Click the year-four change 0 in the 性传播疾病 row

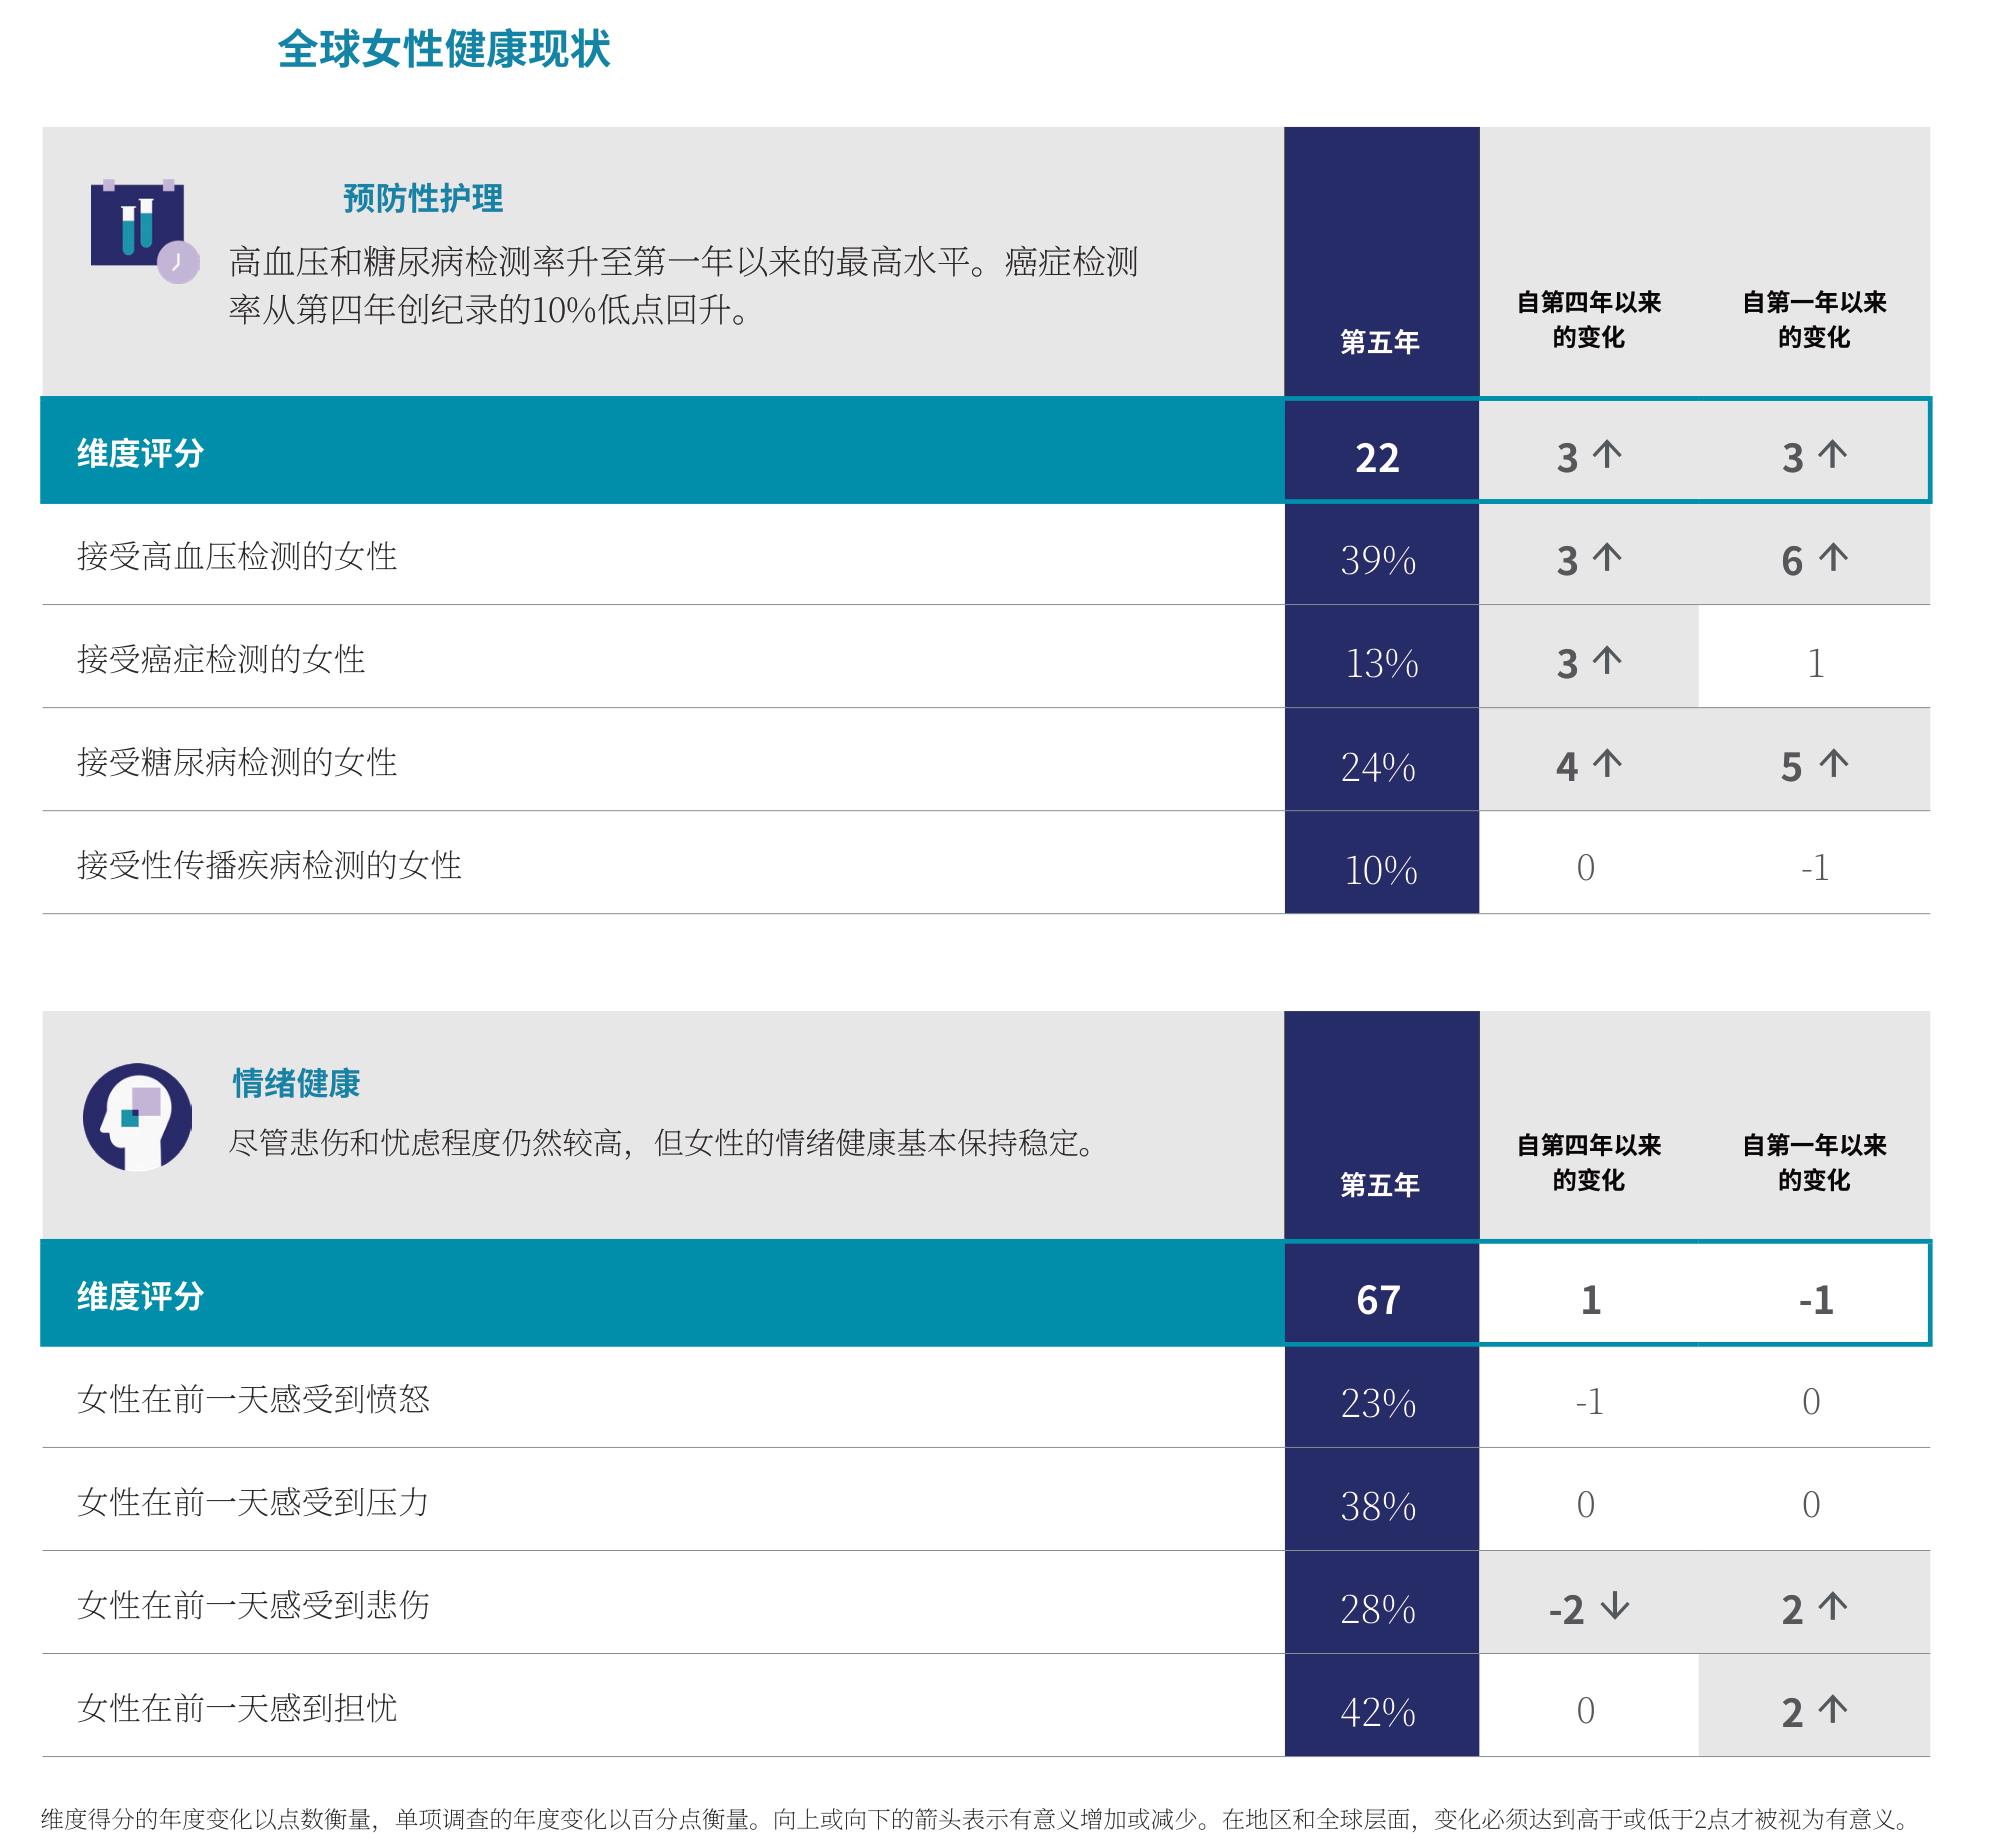click(x=1586, y=867)
